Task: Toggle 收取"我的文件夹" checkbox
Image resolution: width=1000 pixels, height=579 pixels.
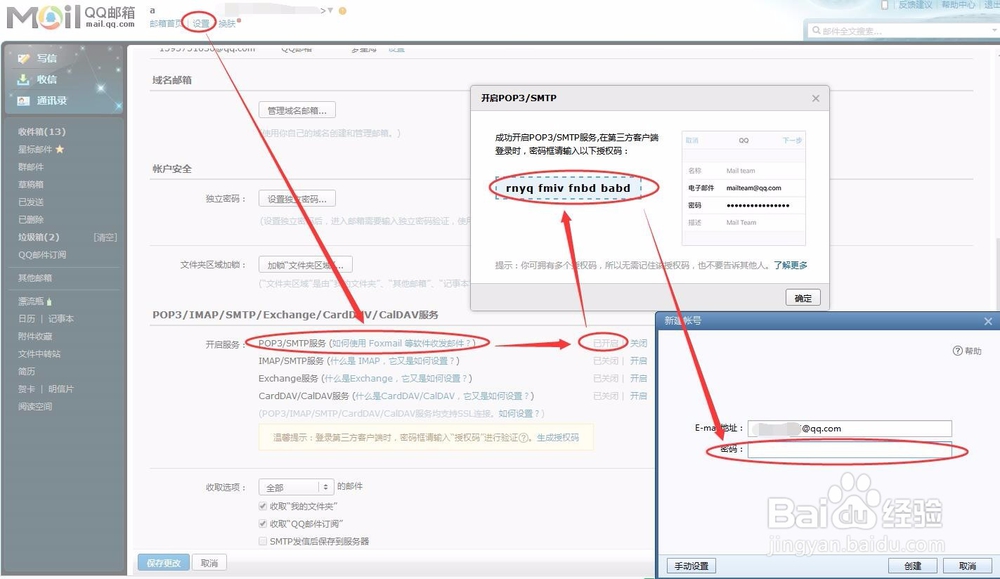Action: (263, 506)
